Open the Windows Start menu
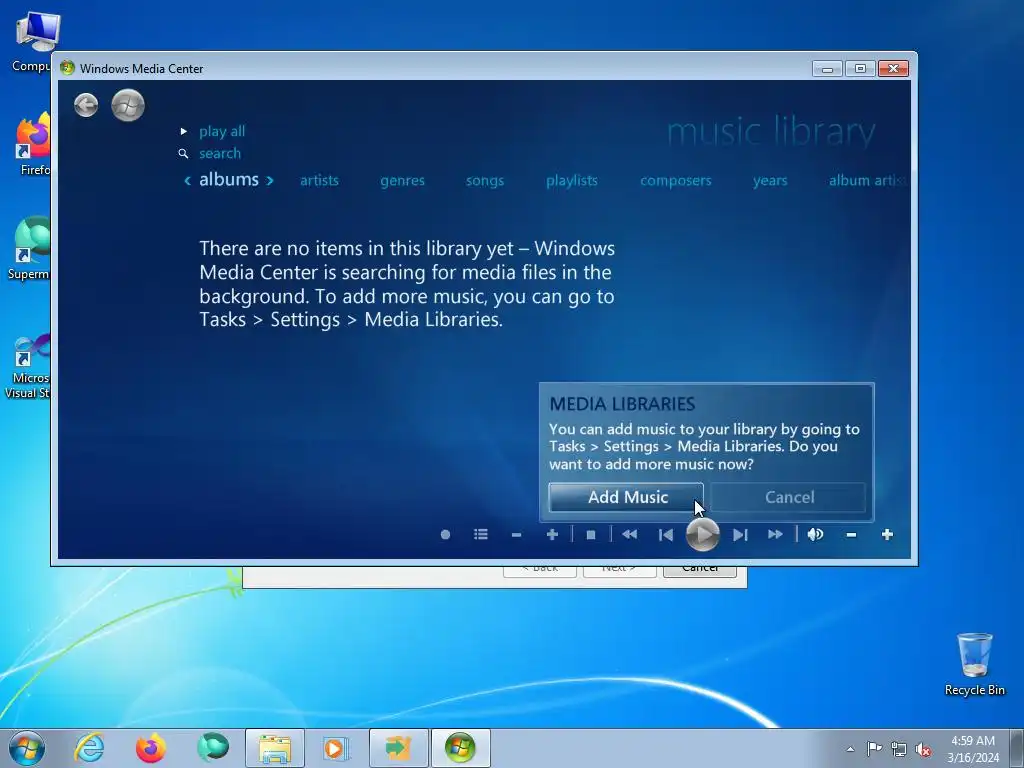This screenshot has width=1024, height=768. pyautogui.click(x=26, y=748)
